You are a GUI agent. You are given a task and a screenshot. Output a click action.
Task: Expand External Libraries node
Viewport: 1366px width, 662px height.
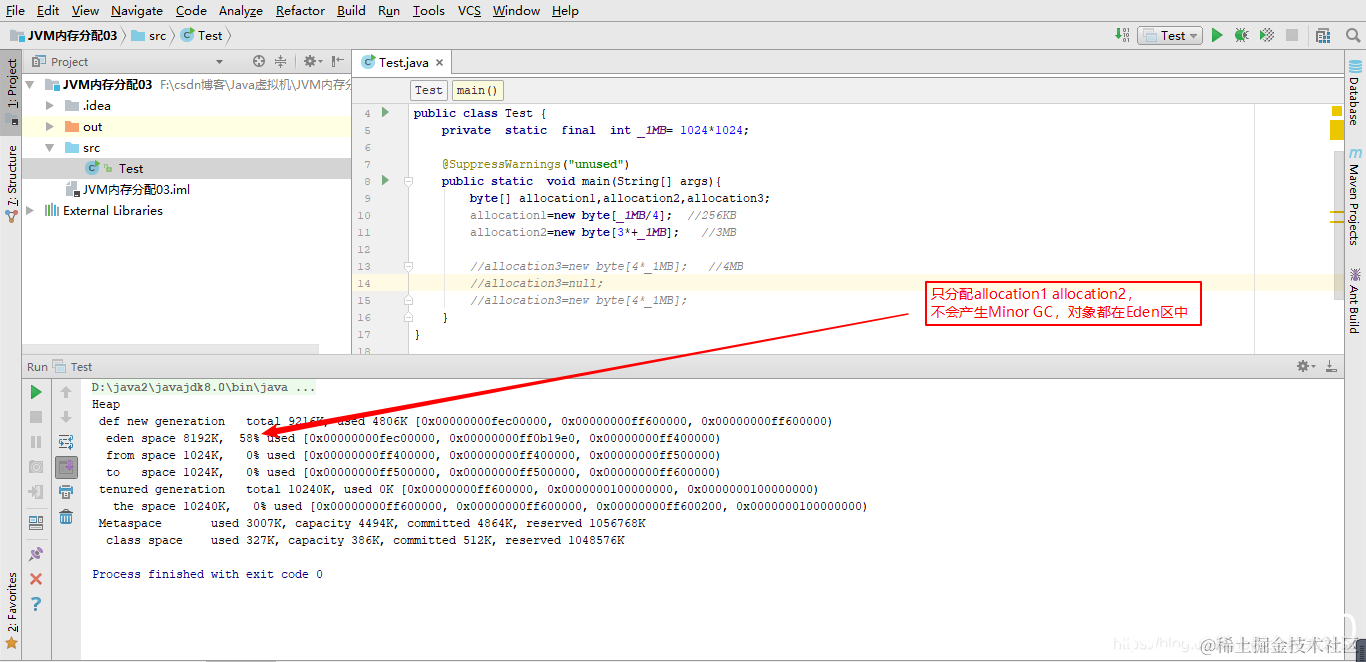click(x=30, y=211)
